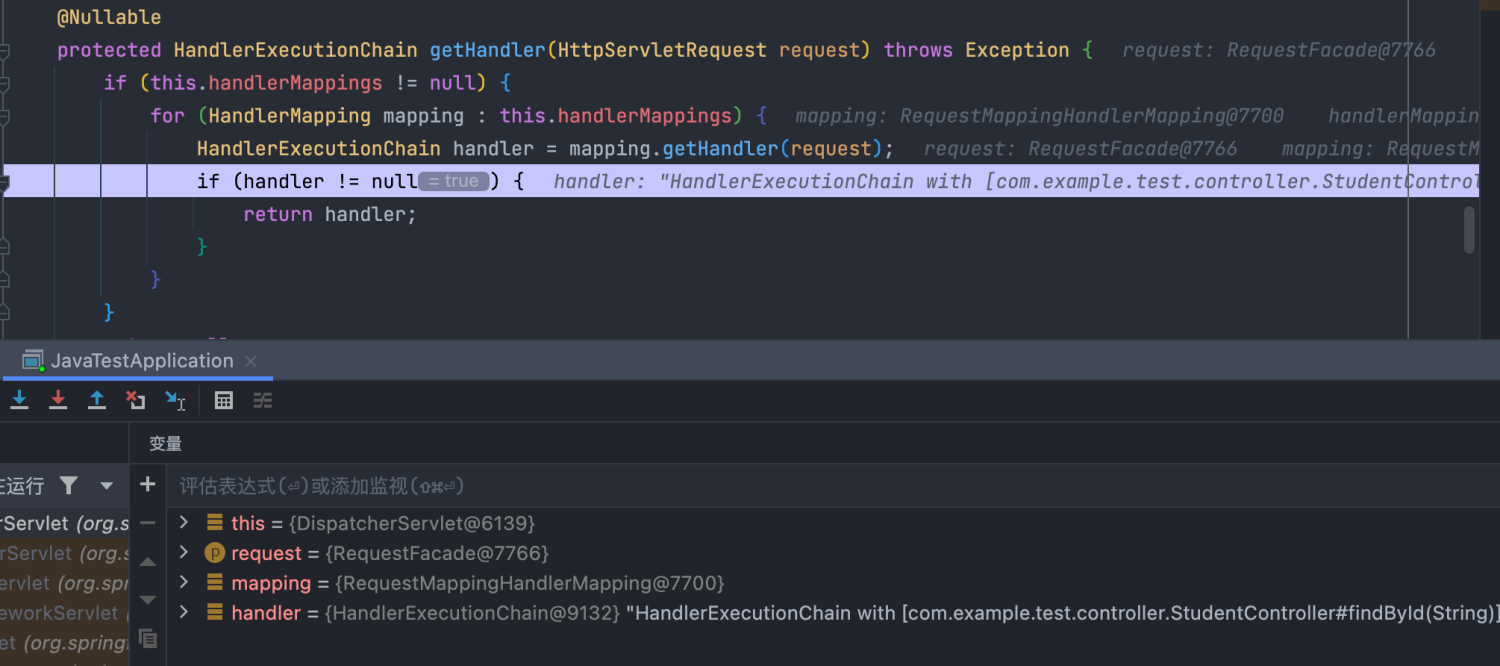Collapse the 'for (HandlerMapping mapping' fold marker
The image size is (1500, 666).
point(5,117)
